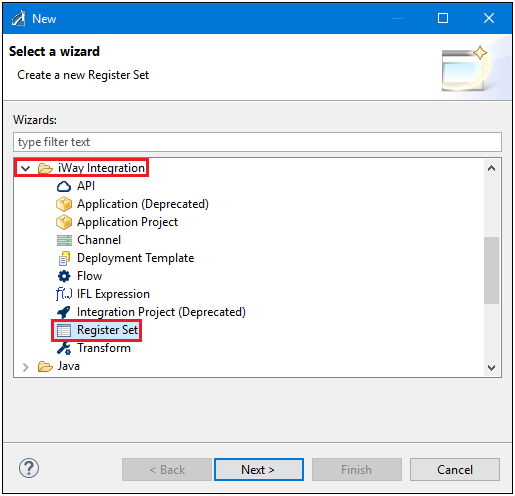The height and width of the screenshot is (496, 515).
Task: Click the wizards filter text field
Action: pos(257,142)
